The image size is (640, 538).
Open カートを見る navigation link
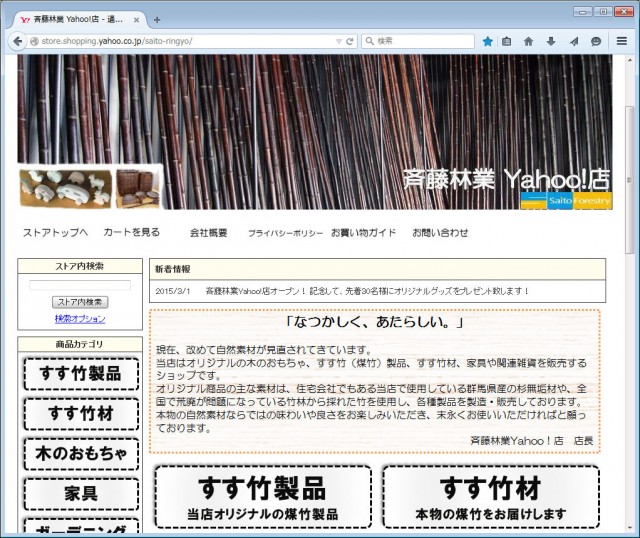(131, 232)
